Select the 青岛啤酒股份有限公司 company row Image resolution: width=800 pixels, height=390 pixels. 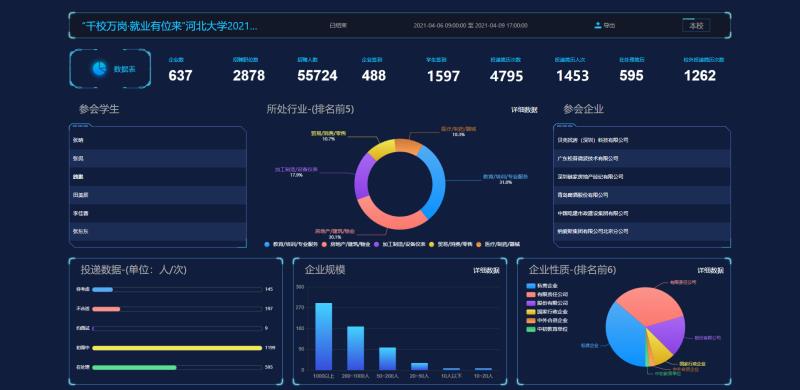(x=642, y=195)
